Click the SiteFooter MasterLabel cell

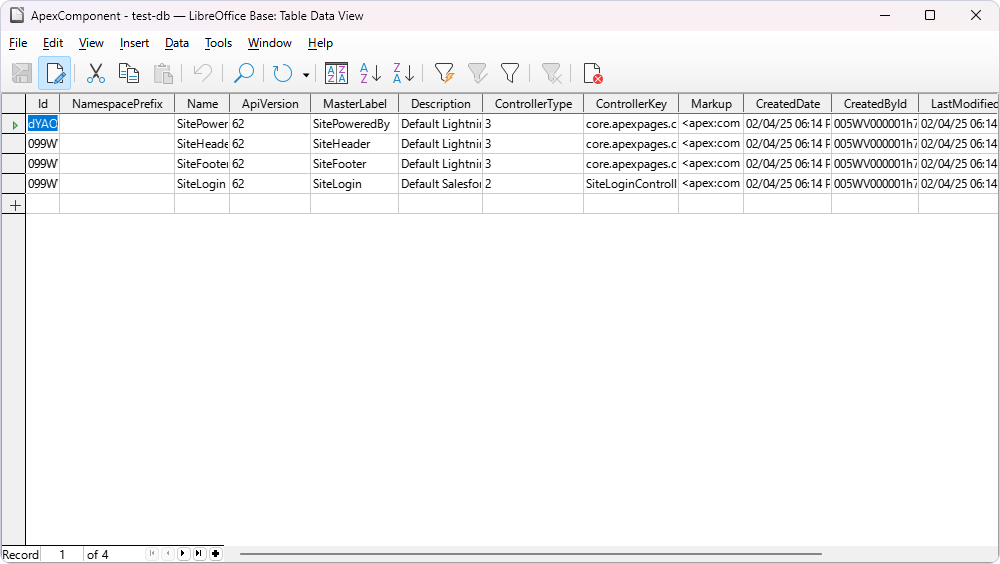click(355, 164)
